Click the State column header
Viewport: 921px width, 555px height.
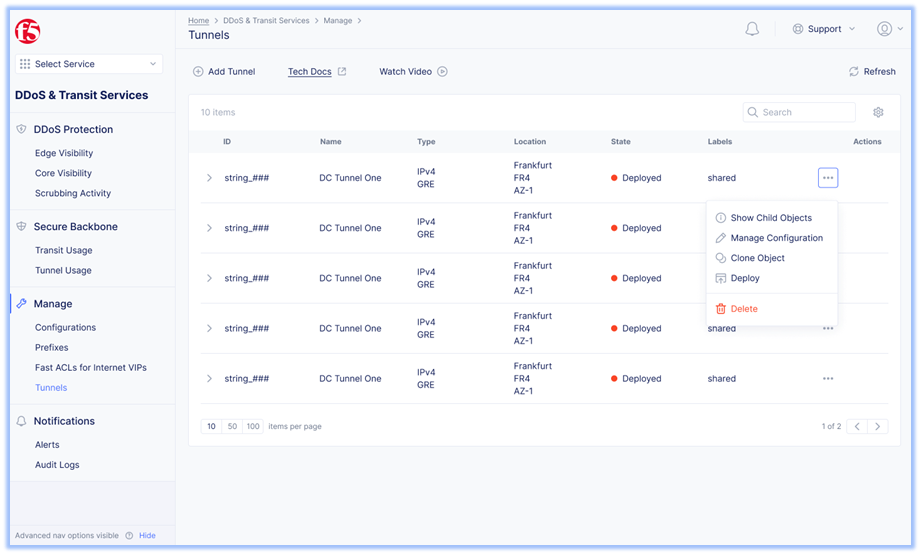point(621,142)
